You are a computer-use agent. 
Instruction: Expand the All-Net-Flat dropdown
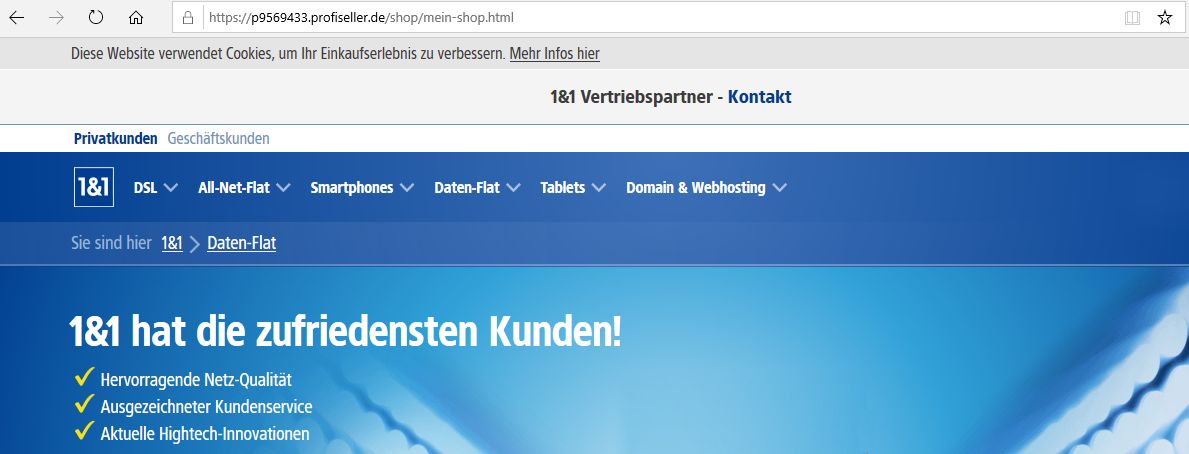pos(244,188)
